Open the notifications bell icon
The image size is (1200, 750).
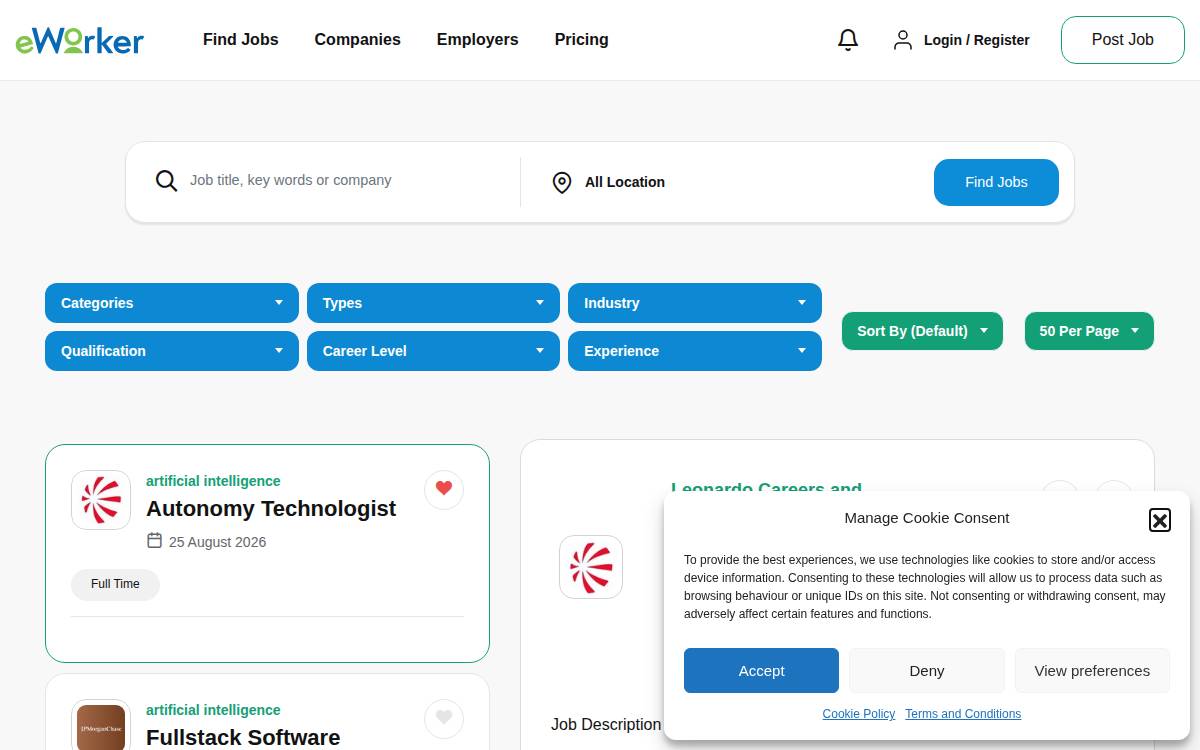[x=848, y=40]
